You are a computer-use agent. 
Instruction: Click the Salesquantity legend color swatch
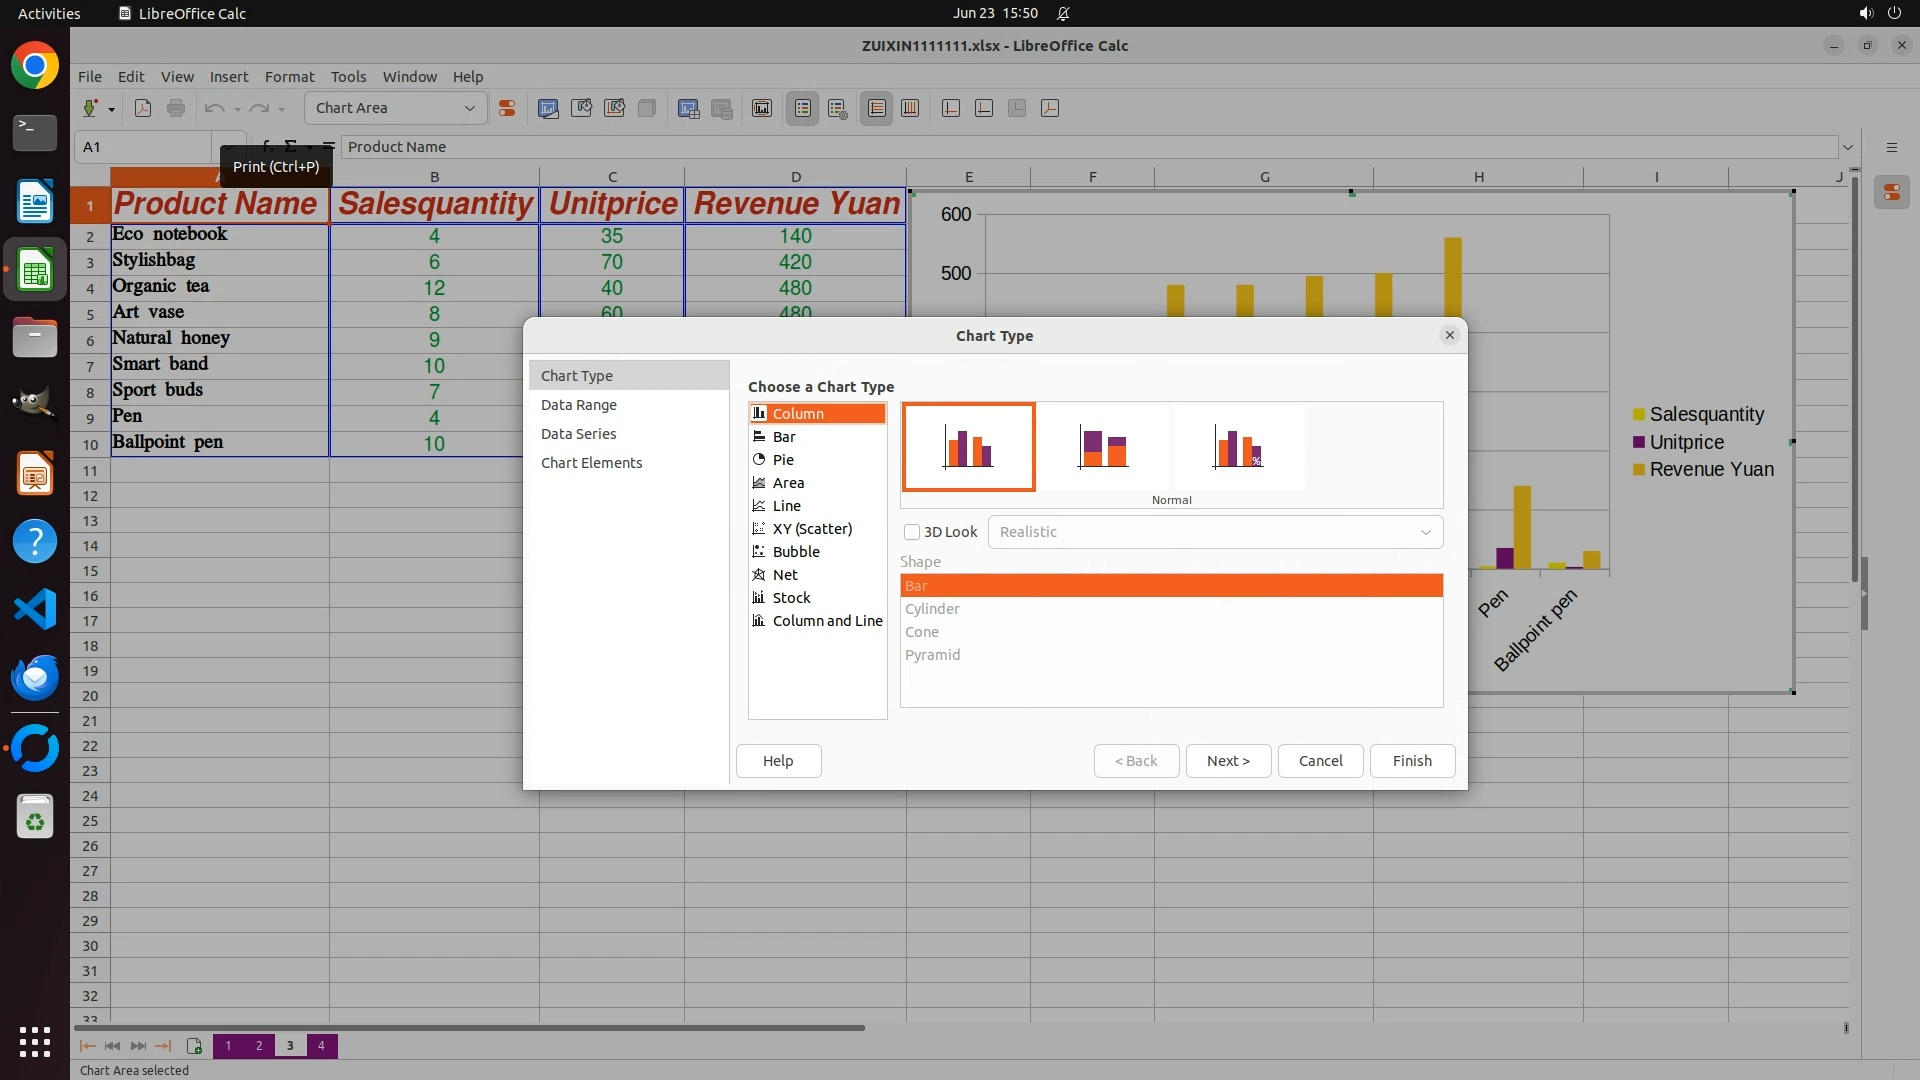pos(1638,415)
